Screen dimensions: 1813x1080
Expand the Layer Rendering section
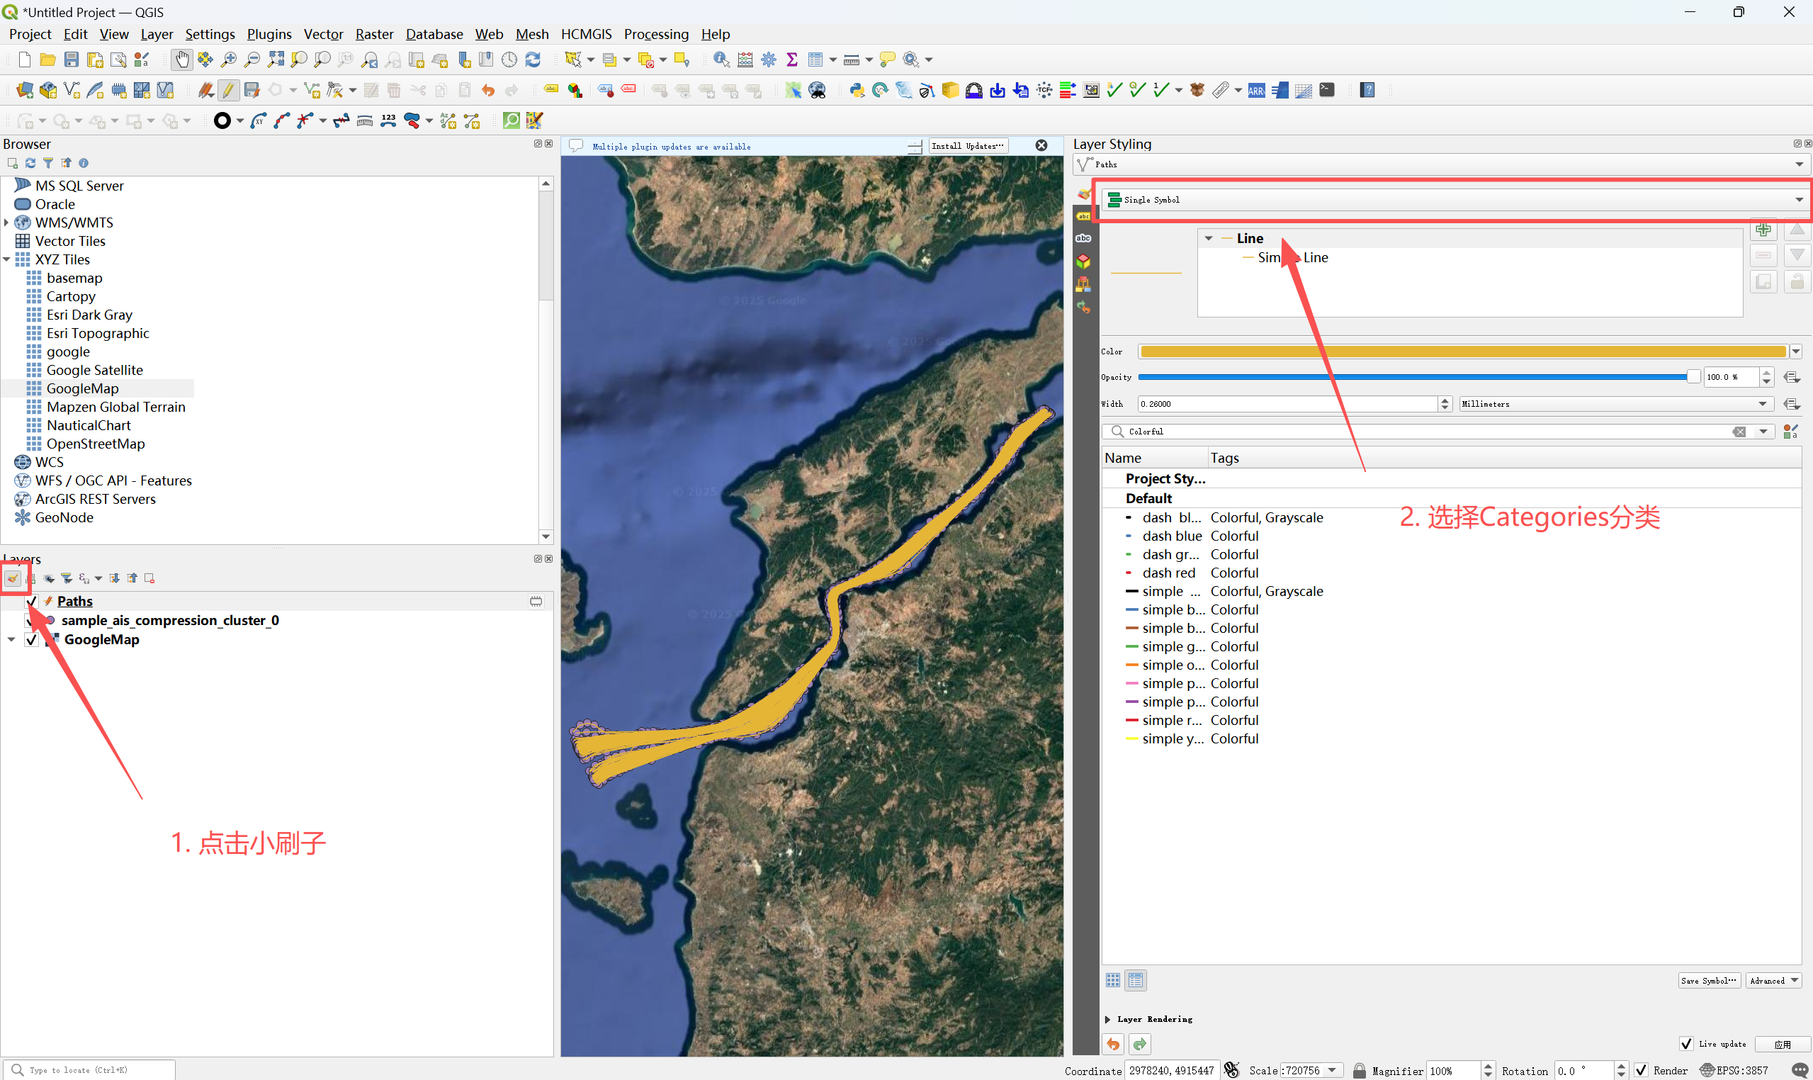coord(1108,1019)
